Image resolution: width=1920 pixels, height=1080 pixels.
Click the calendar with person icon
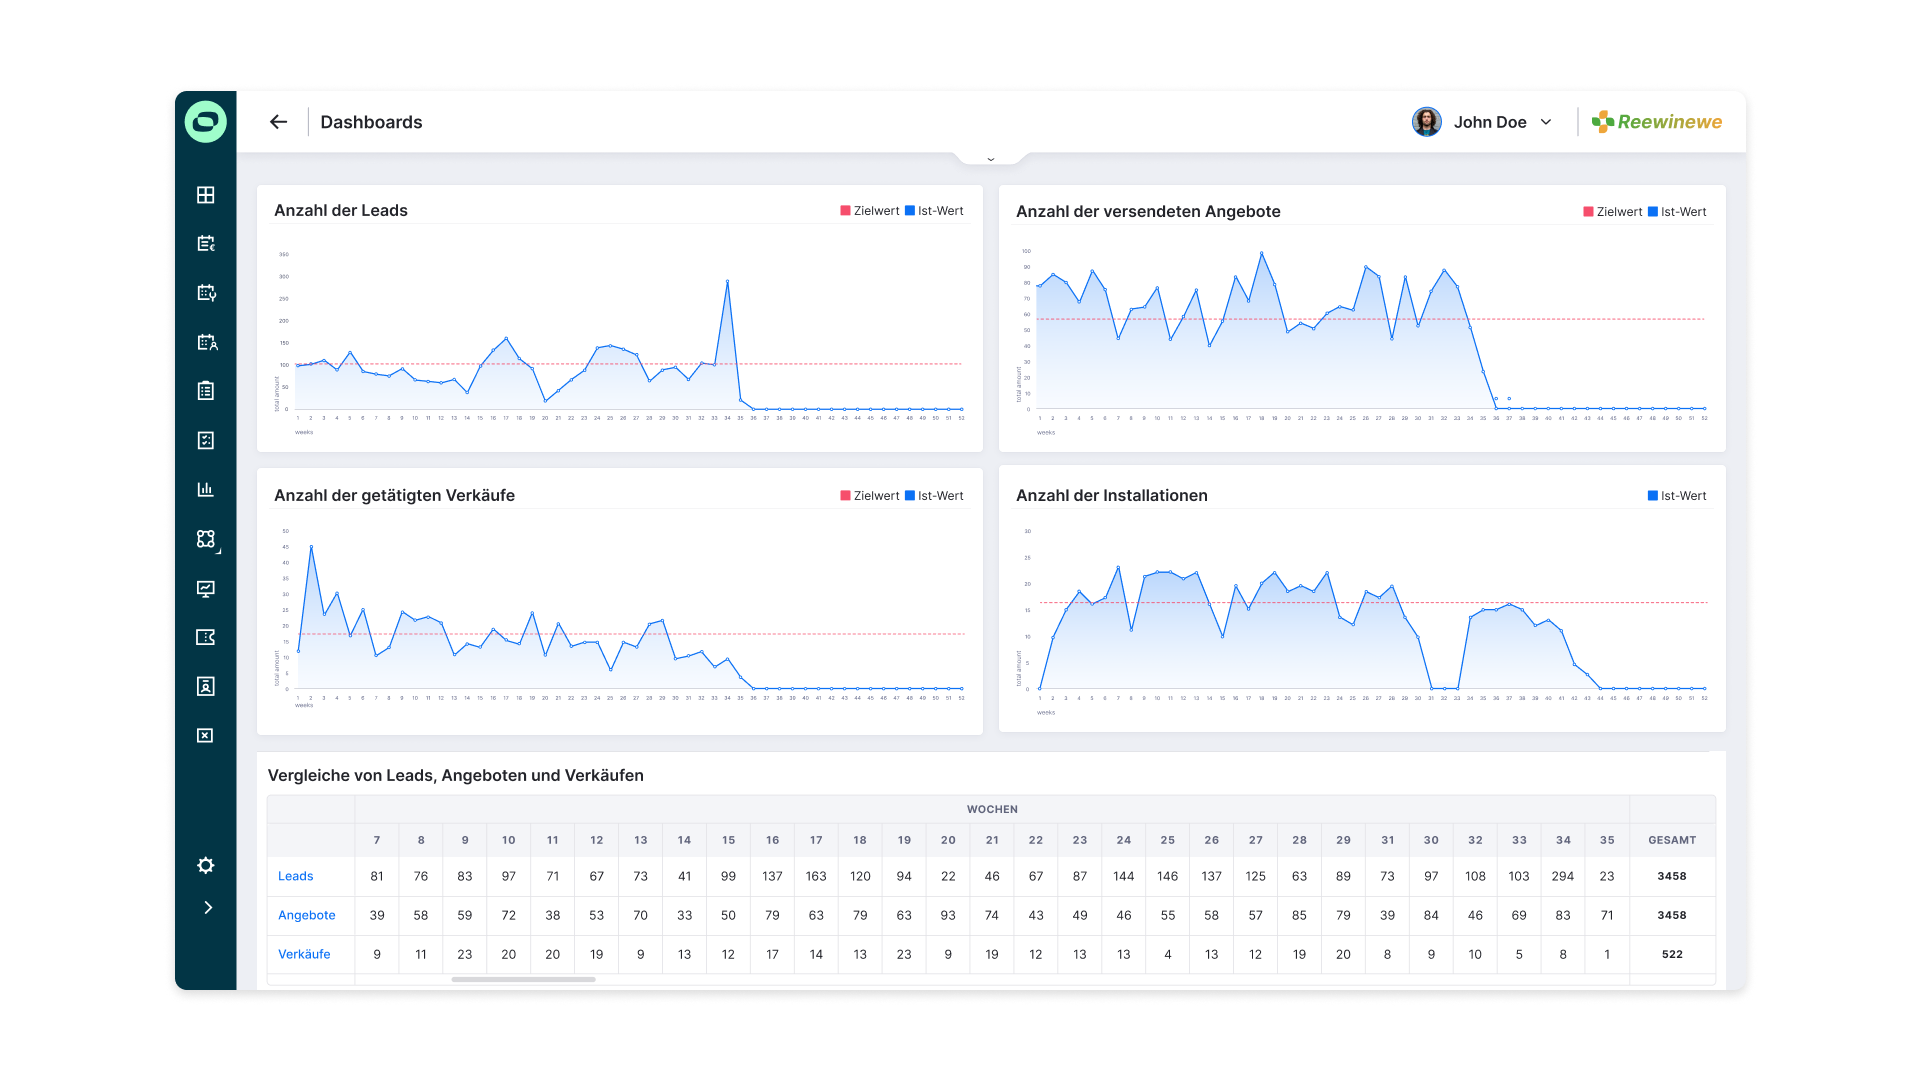206,342
